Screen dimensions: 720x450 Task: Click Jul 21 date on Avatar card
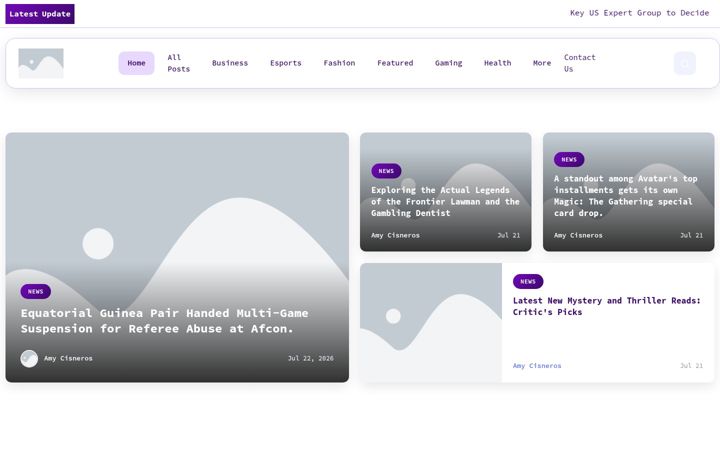point(691,235)
